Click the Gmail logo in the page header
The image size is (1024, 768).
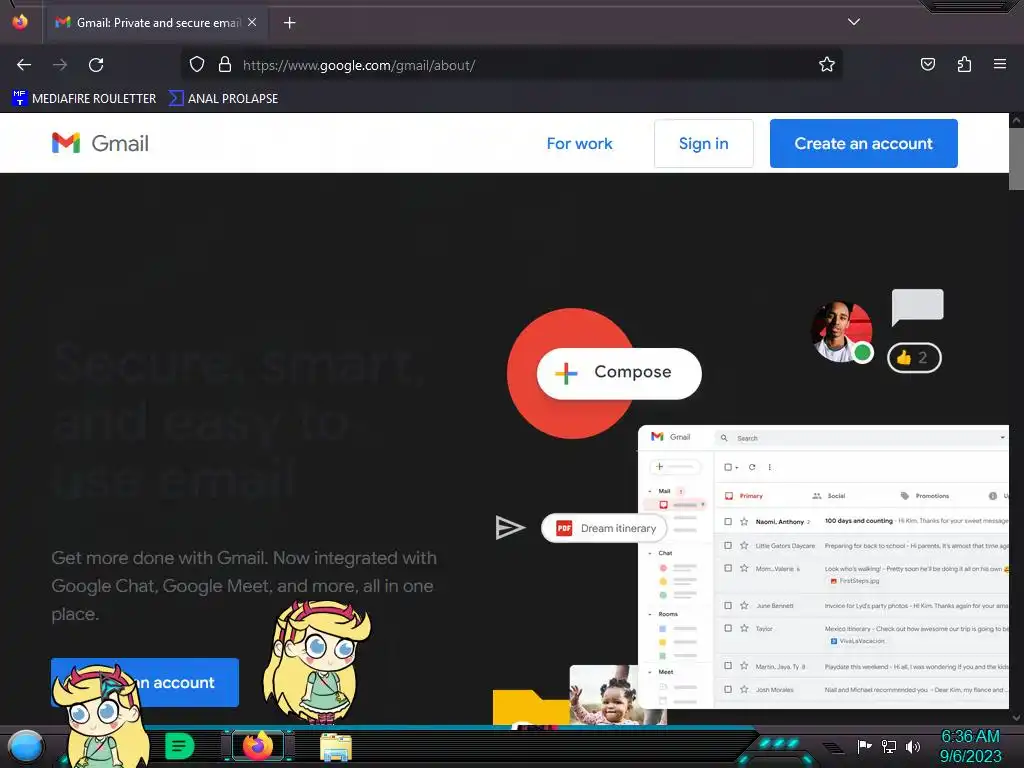(100, 143)
